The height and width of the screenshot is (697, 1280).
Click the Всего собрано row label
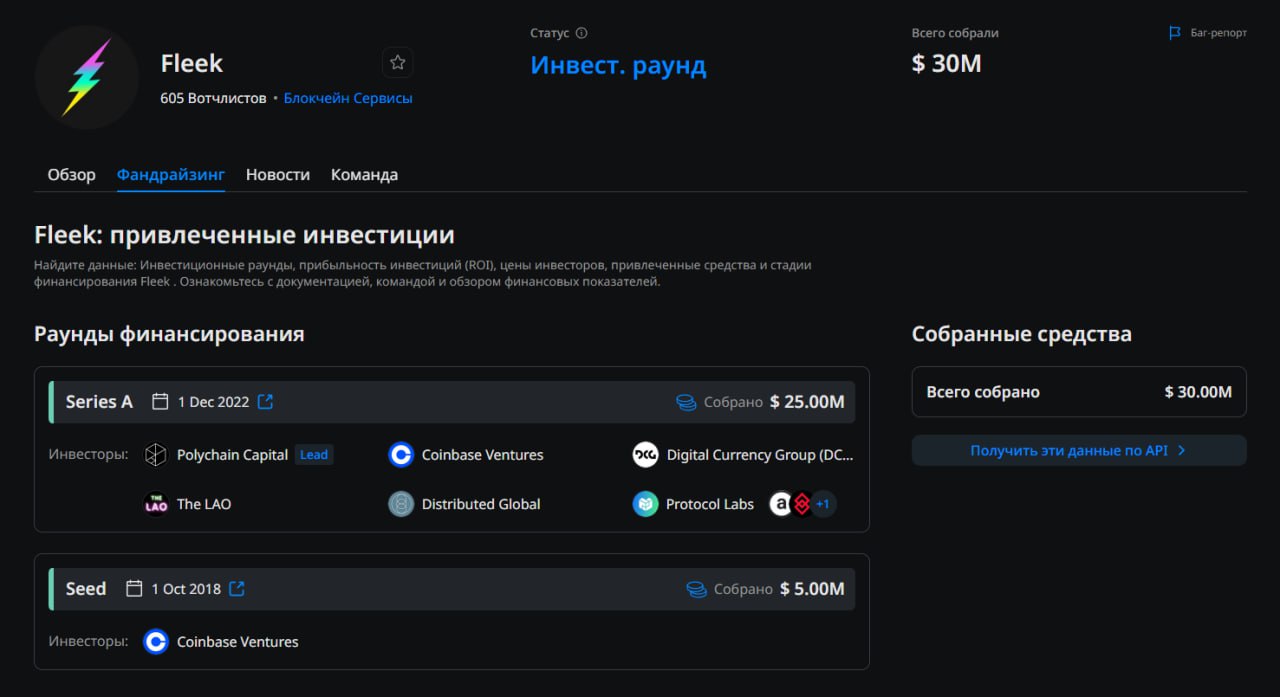983,392
